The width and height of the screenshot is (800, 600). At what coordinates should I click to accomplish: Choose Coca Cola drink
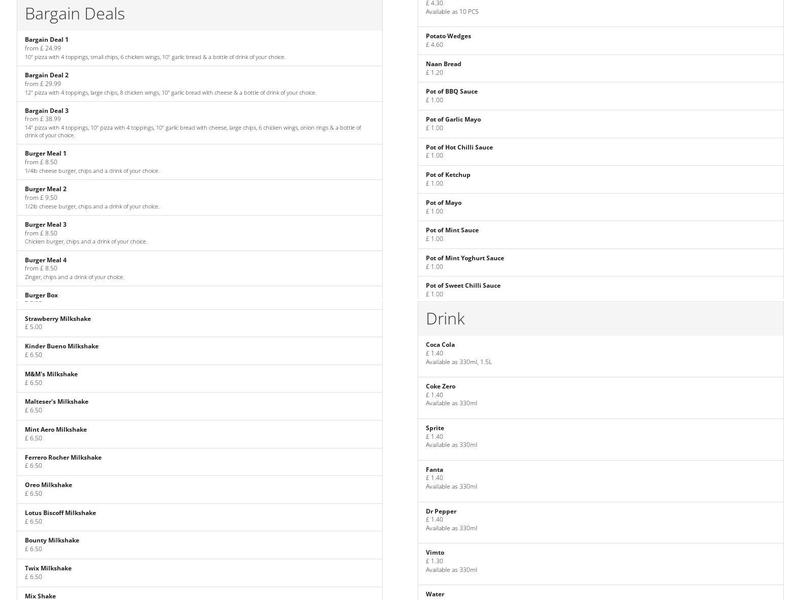click(x=600, y=353)
